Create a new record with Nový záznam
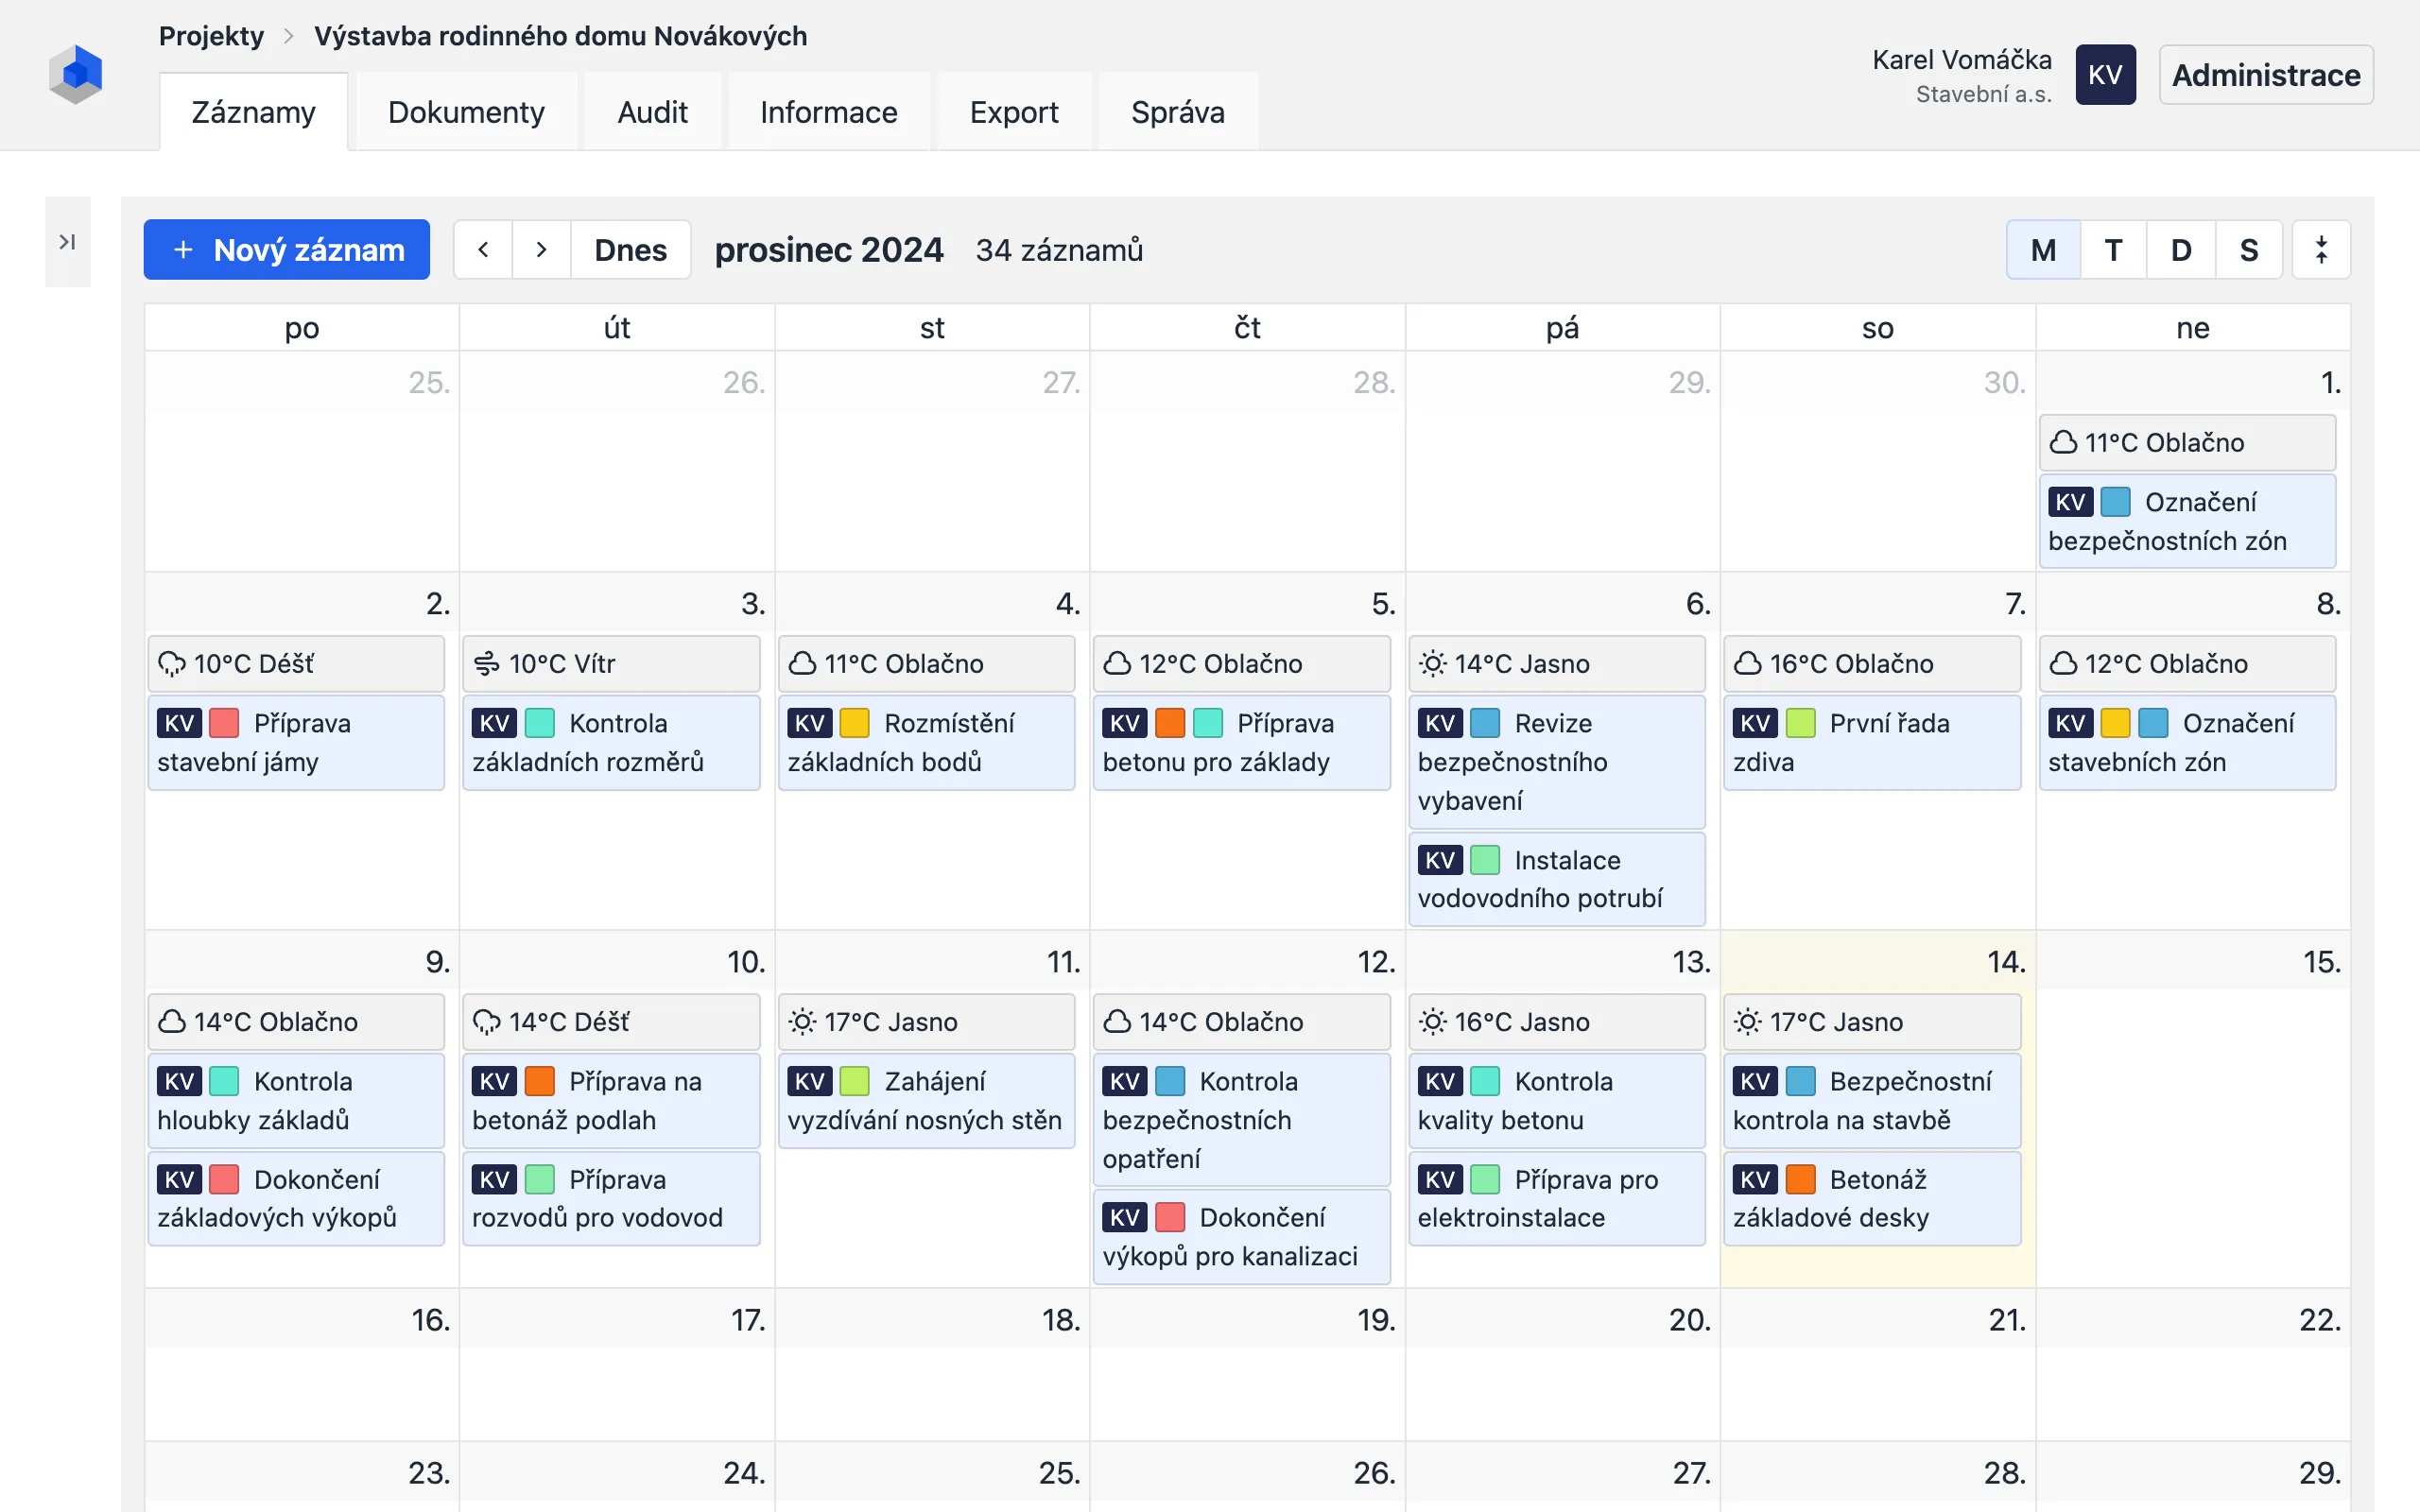 click(x=287, y=250)
